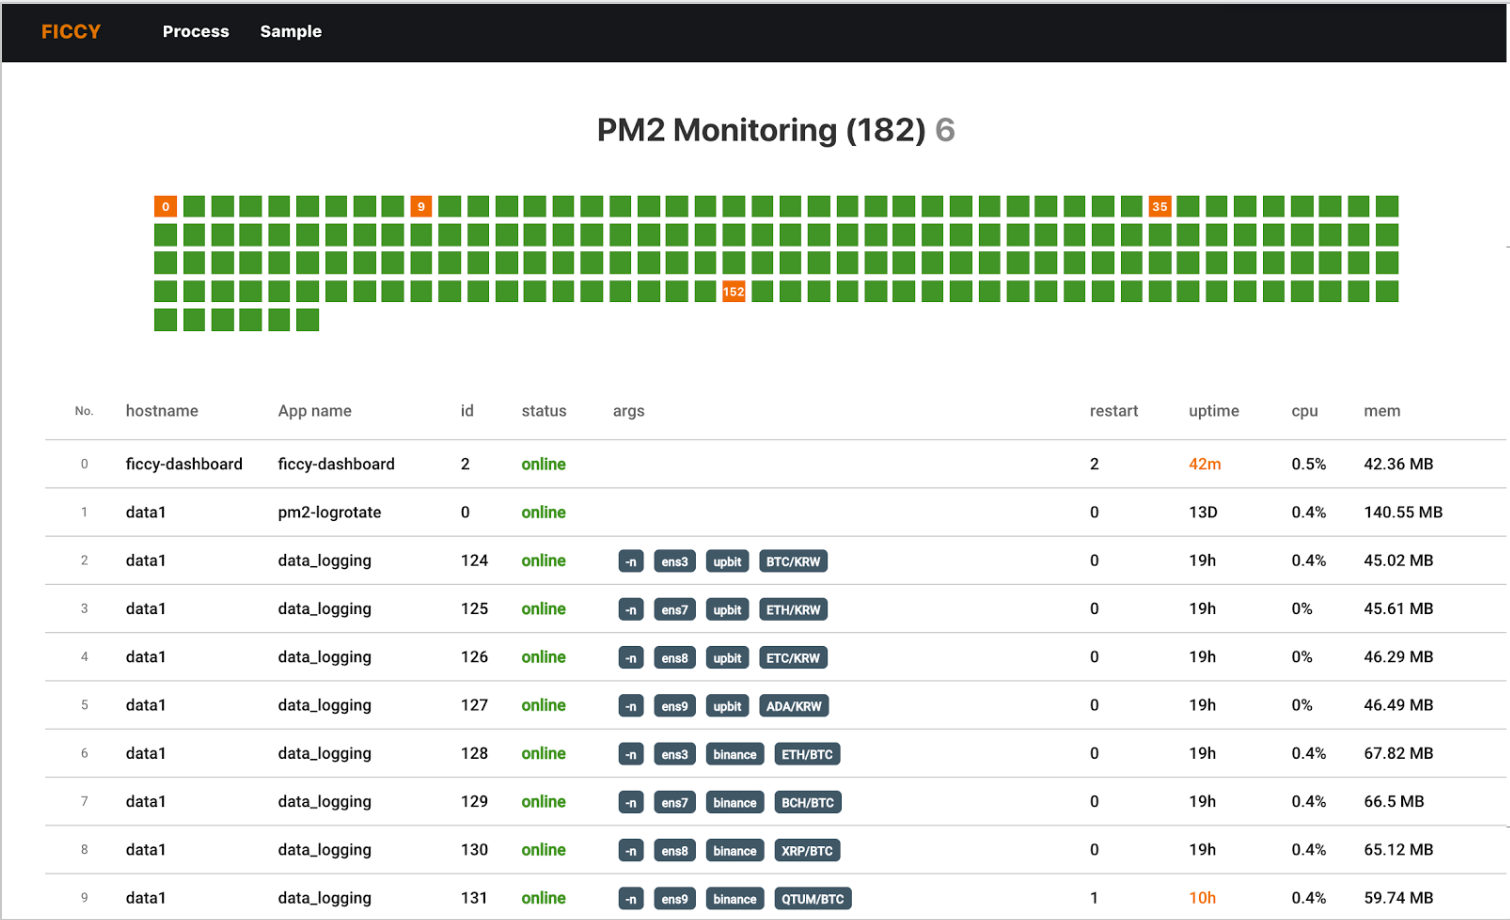Click the ens3 badge on row id 124

point(674,561)
